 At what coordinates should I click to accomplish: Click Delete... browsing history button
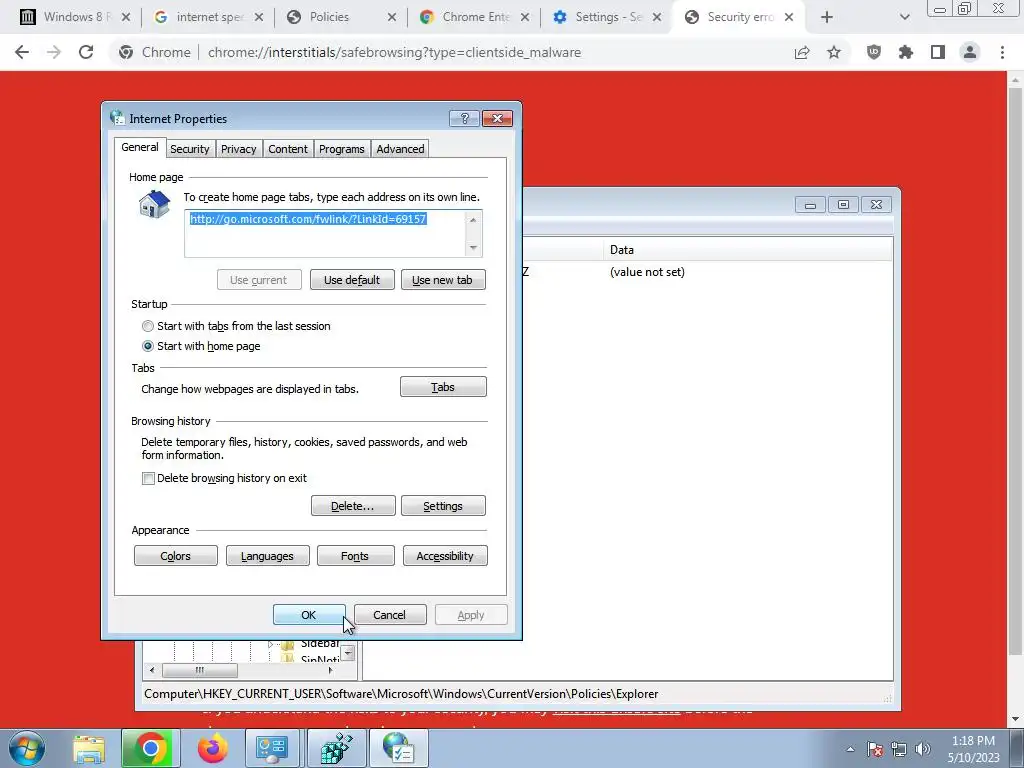353,505
